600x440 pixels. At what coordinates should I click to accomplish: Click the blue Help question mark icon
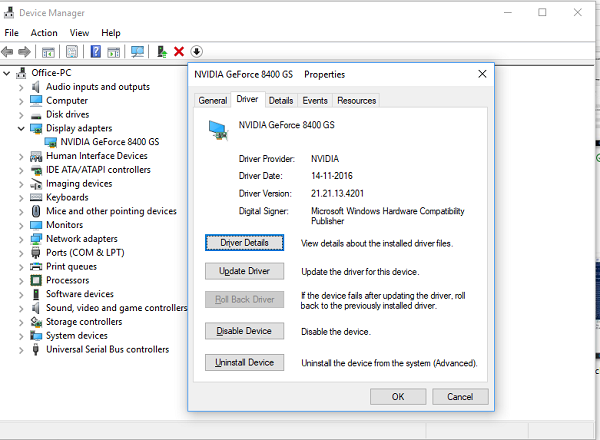96,51
